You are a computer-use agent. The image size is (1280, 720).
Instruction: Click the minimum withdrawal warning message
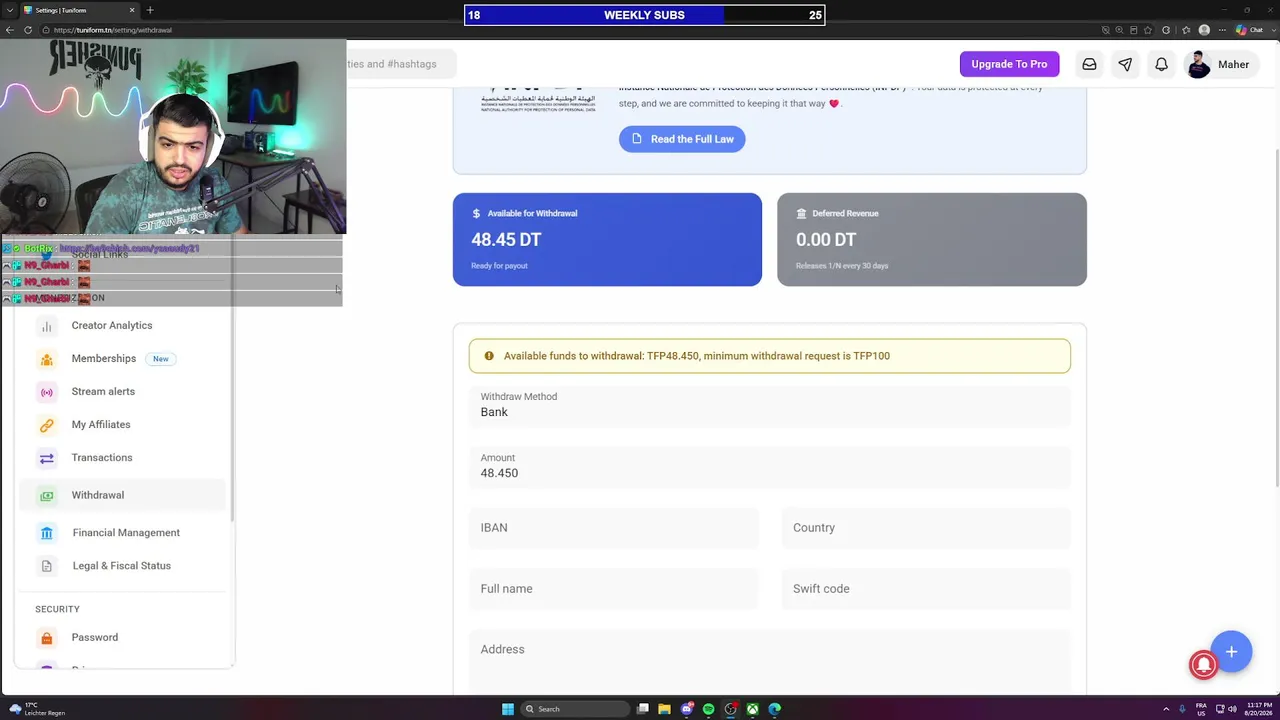click(x=770, y=356)
